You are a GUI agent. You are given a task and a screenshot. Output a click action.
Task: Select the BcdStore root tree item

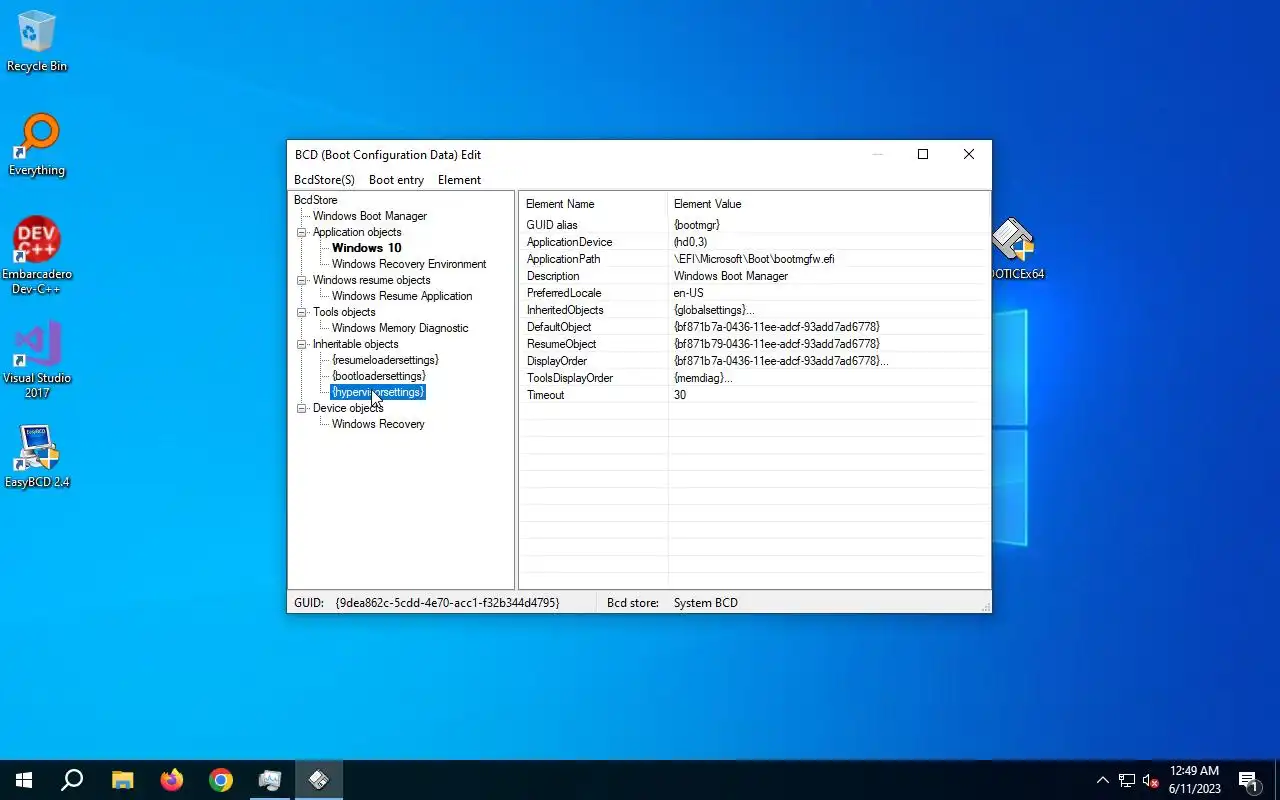point(315,200)
